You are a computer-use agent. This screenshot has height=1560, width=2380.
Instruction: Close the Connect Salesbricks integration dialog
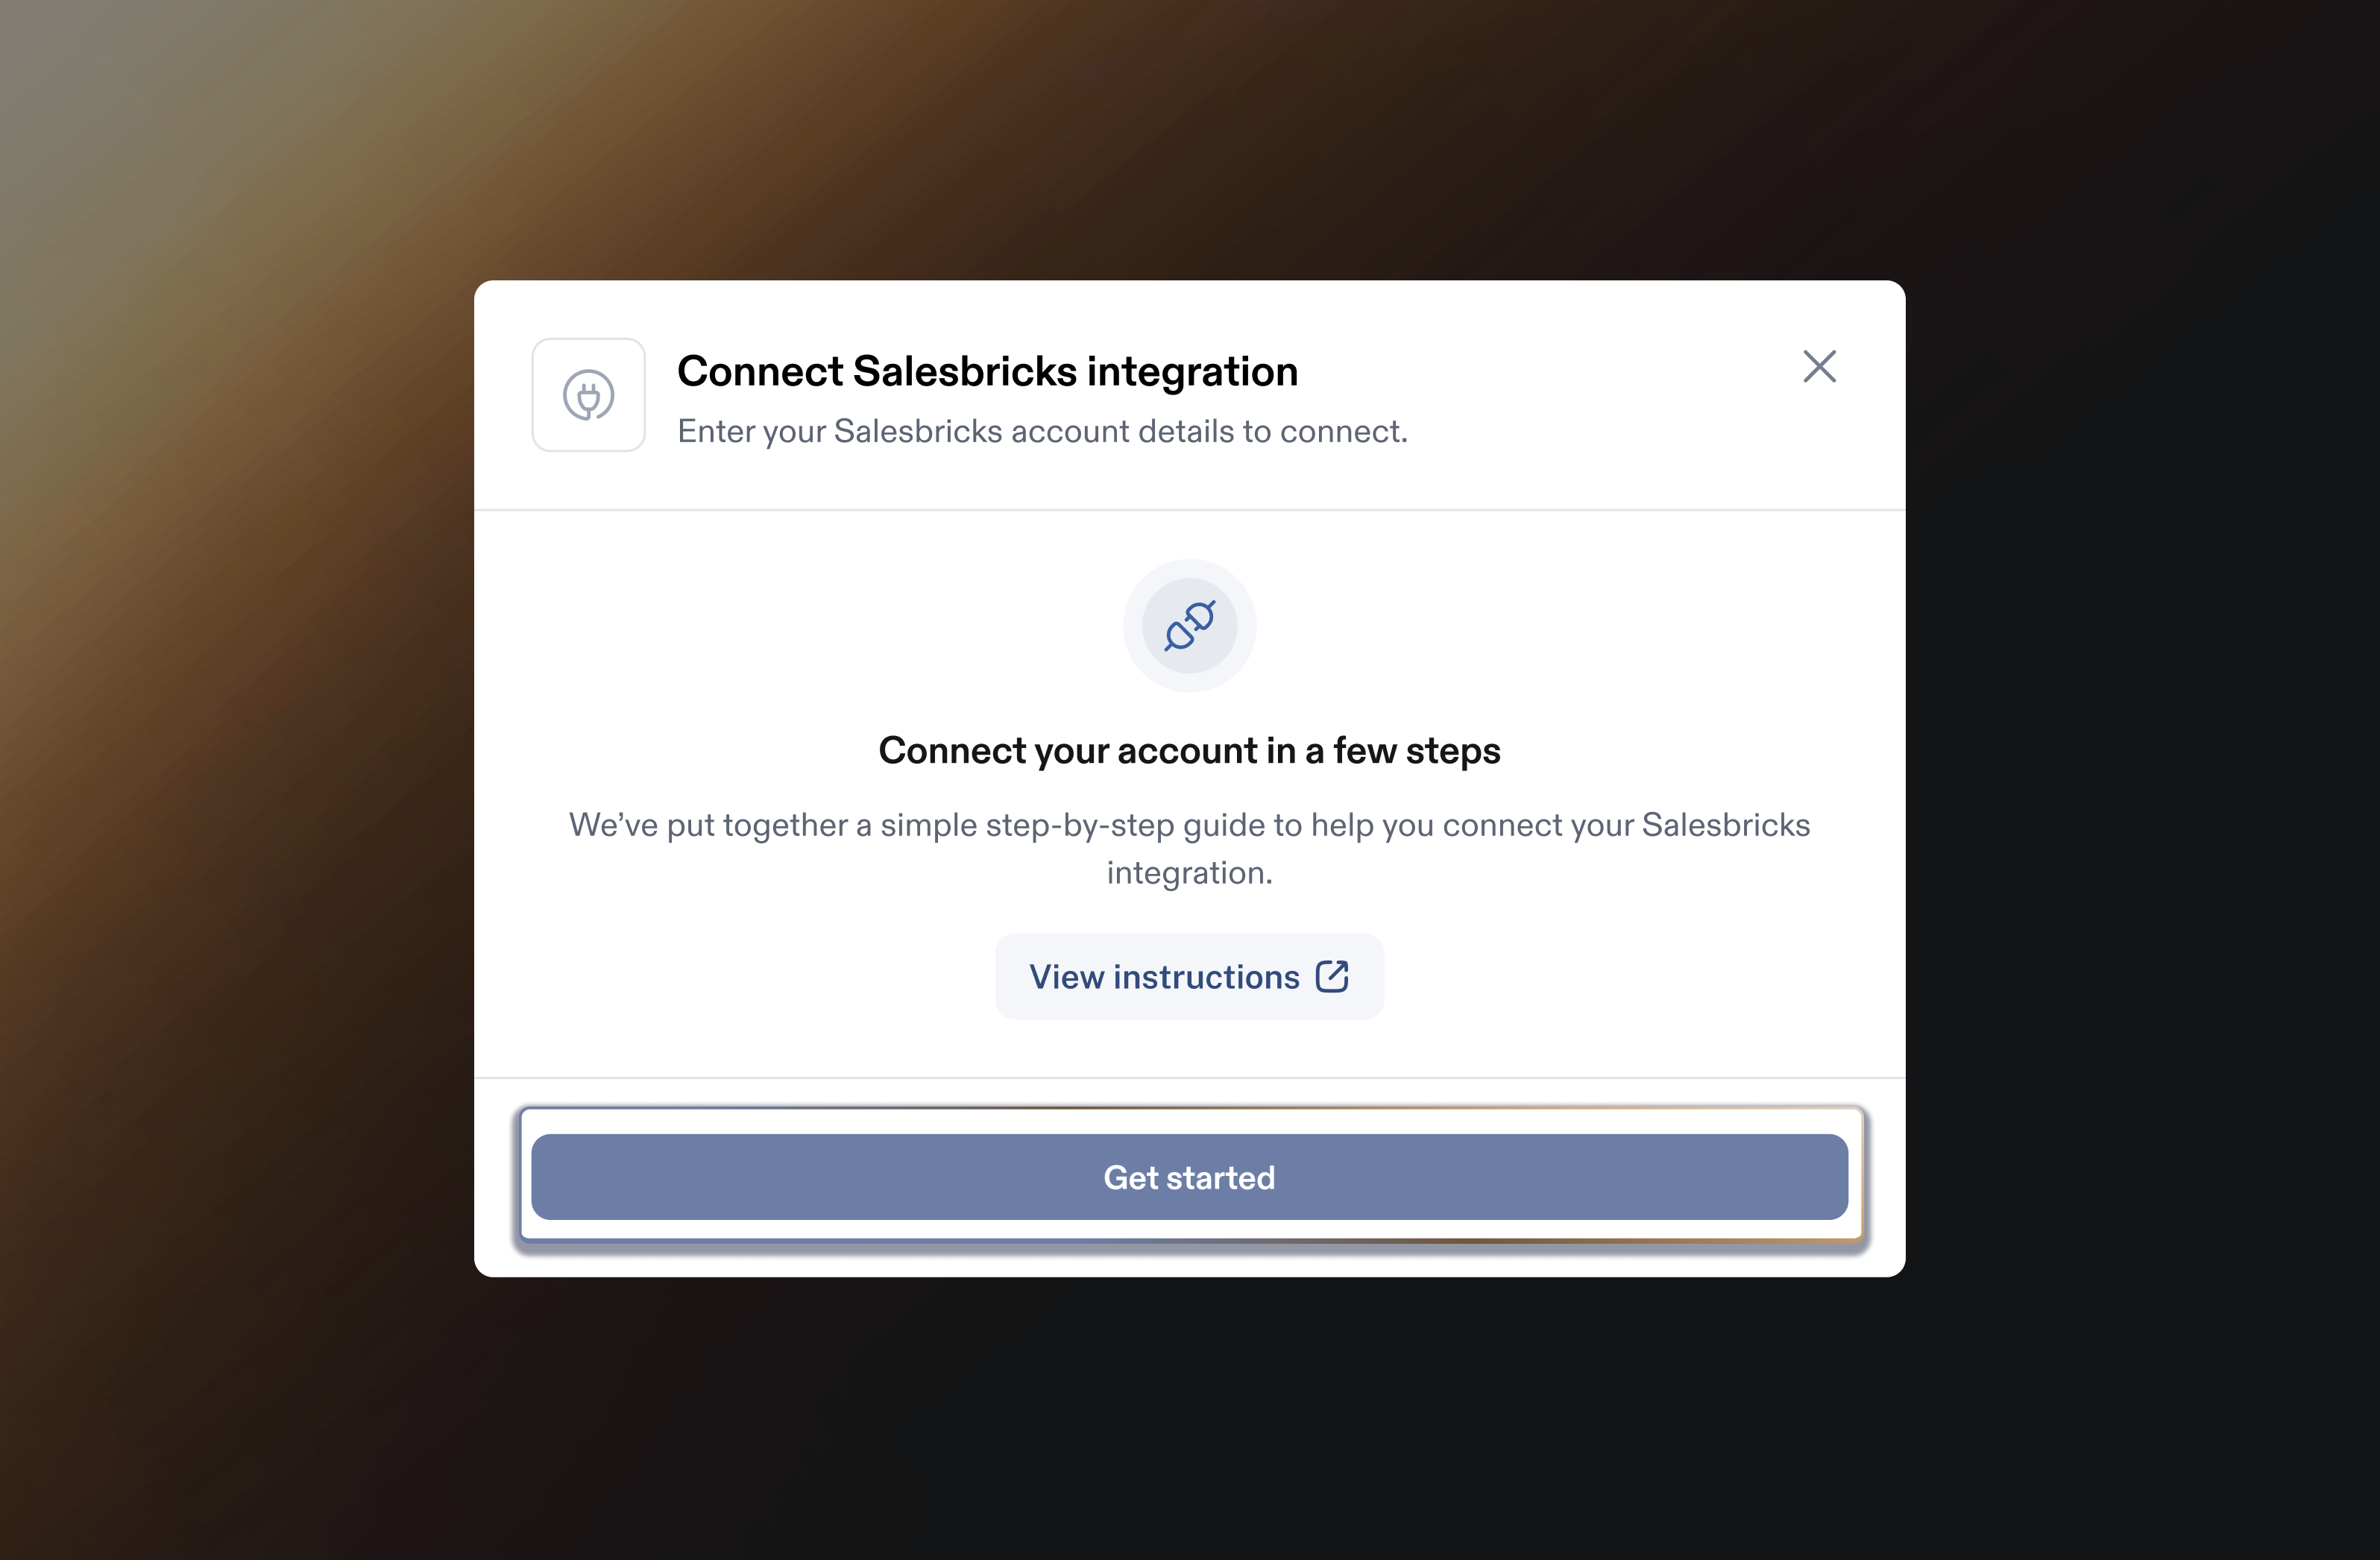[1819, 367]
